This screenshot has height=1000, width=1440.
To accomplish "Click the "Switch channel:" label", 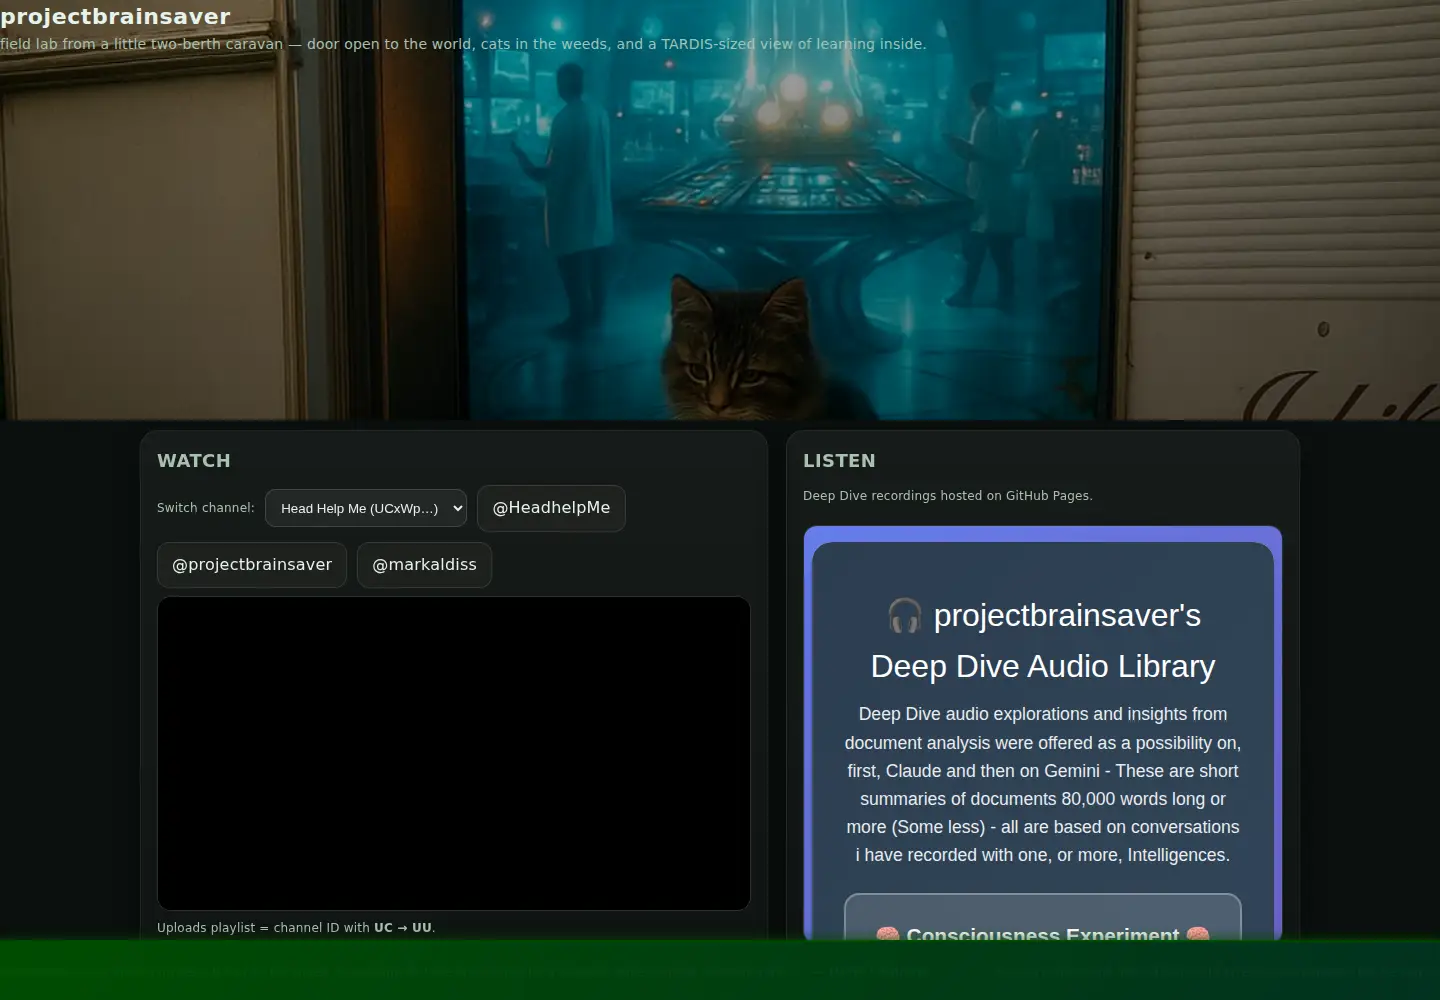I will point(206,508).
